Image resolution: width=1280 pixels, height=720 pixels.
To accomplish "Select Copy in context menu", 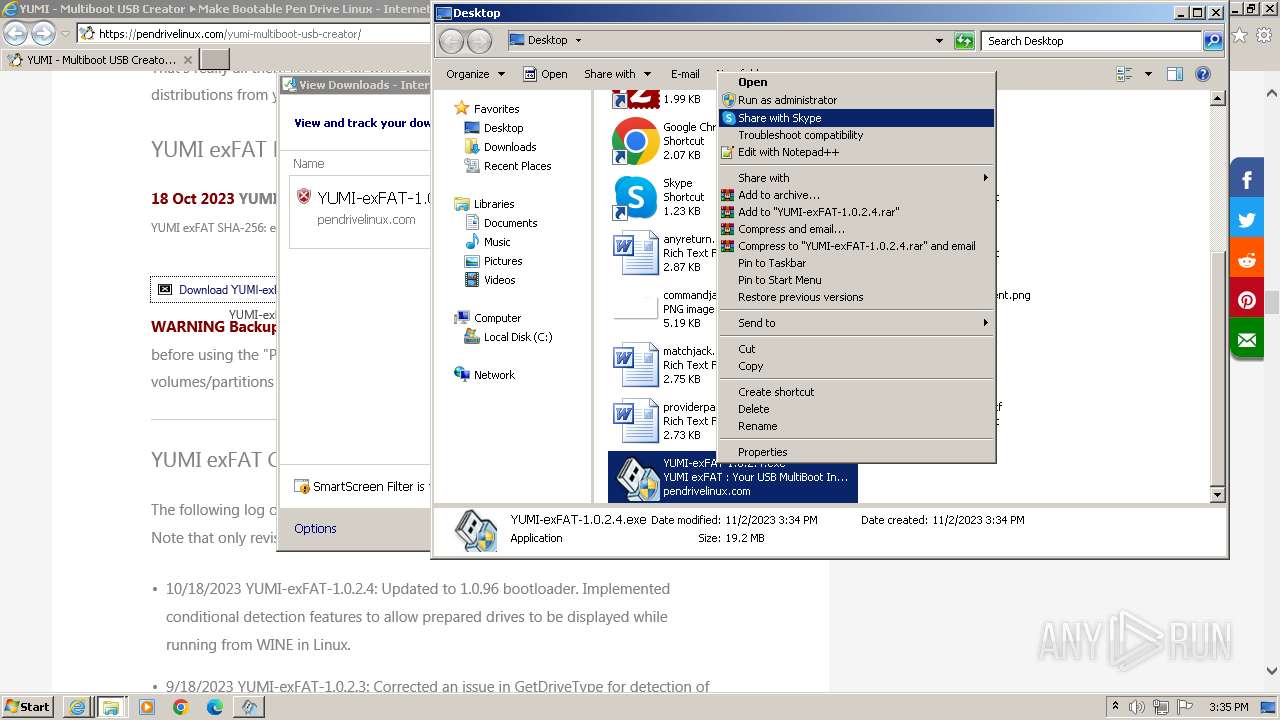I will tap(856, 366).
